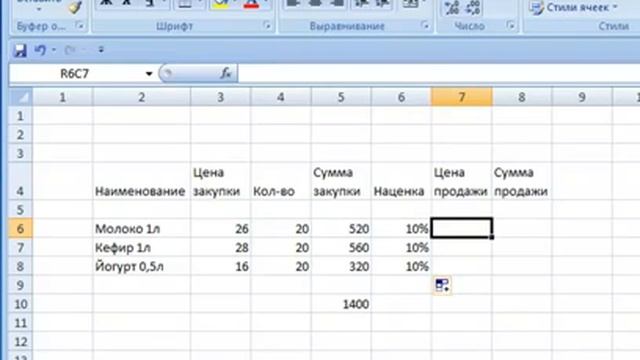This screenshot has height=360, width=640.
Task: Open the Буфер обмена dialog launcher
Action: (x=80, y=26)
